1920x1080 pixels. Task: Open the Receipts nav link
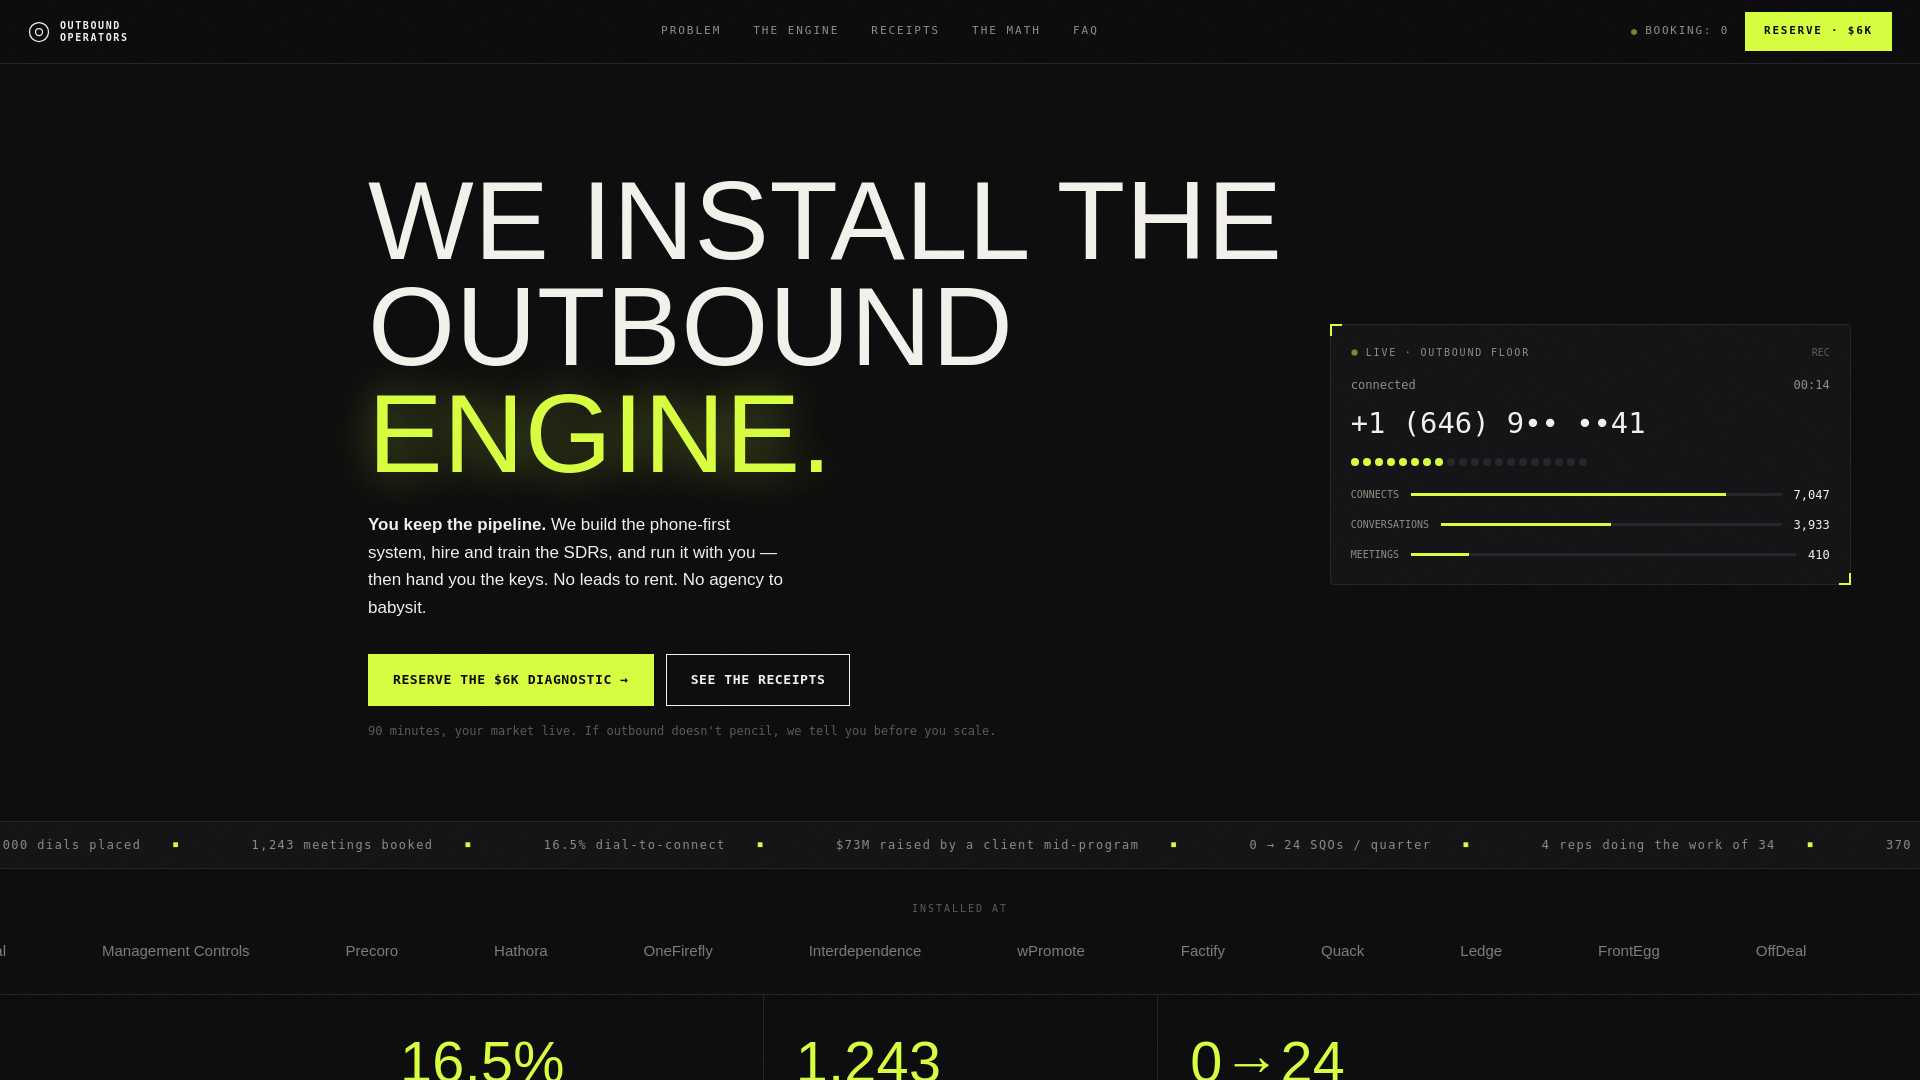tap(905, 31)
